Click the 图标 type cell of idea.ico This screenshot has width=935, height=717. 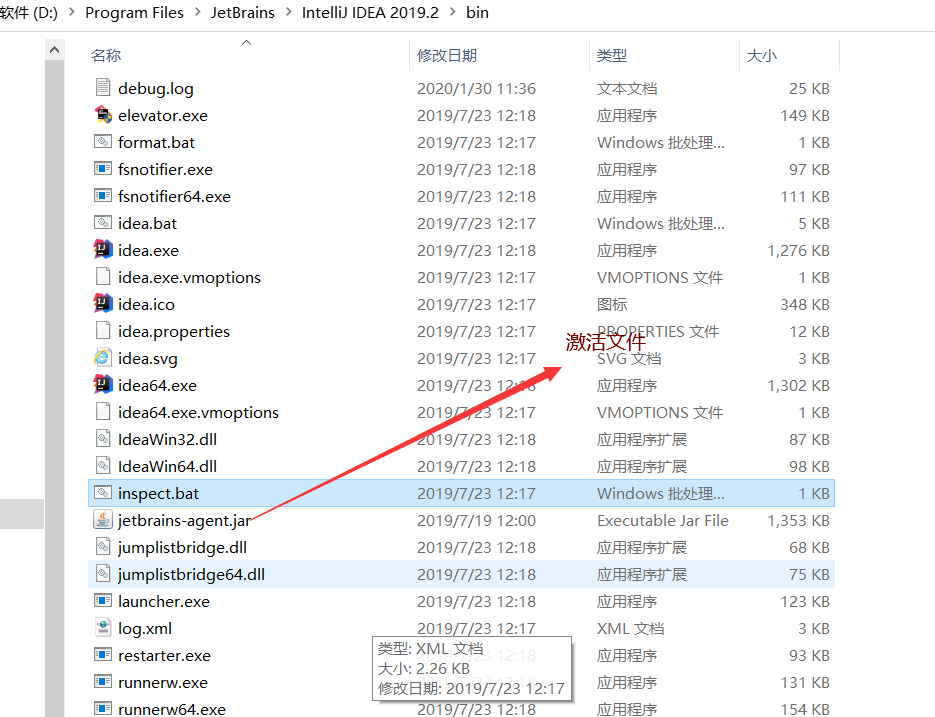pyautogui.click(x=612, y=304)
